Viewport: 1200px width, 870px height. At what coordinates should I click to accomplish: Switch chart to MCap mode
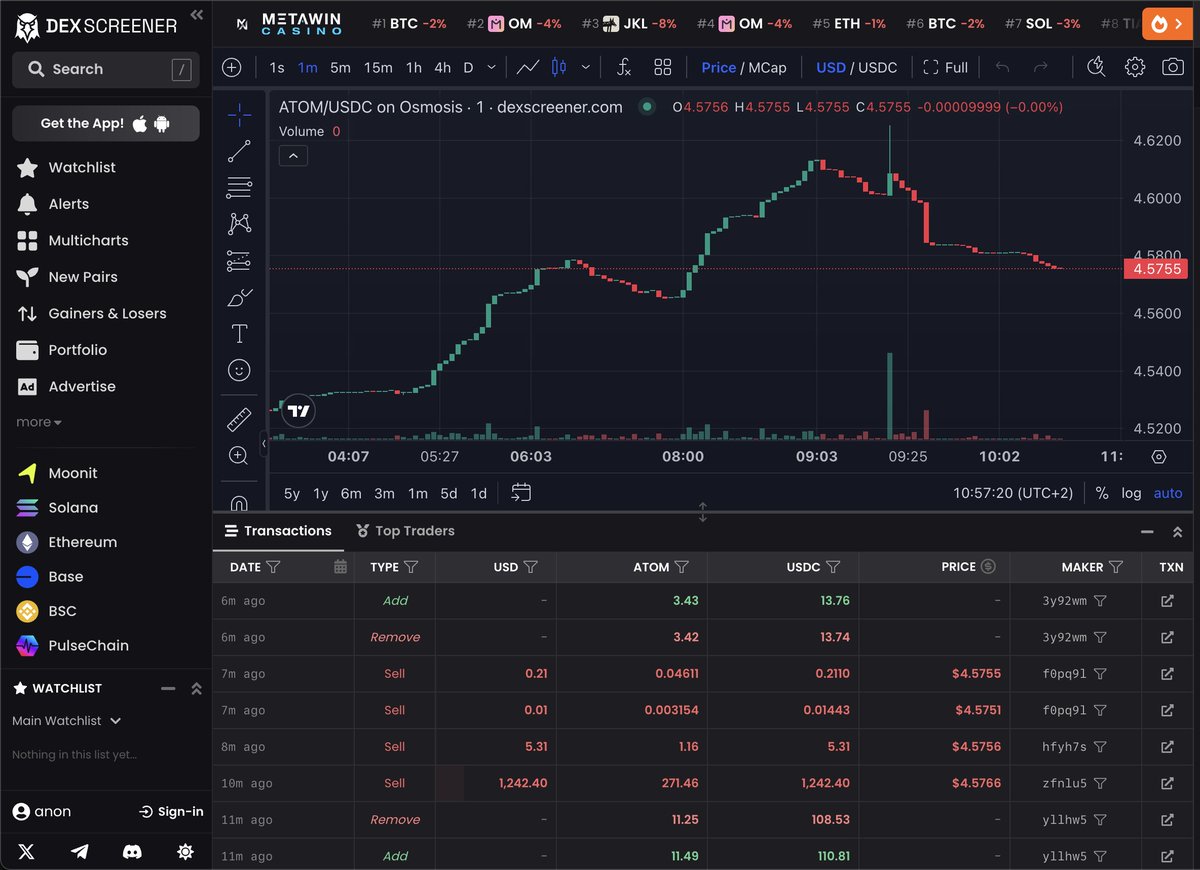(x=767, y=67)
